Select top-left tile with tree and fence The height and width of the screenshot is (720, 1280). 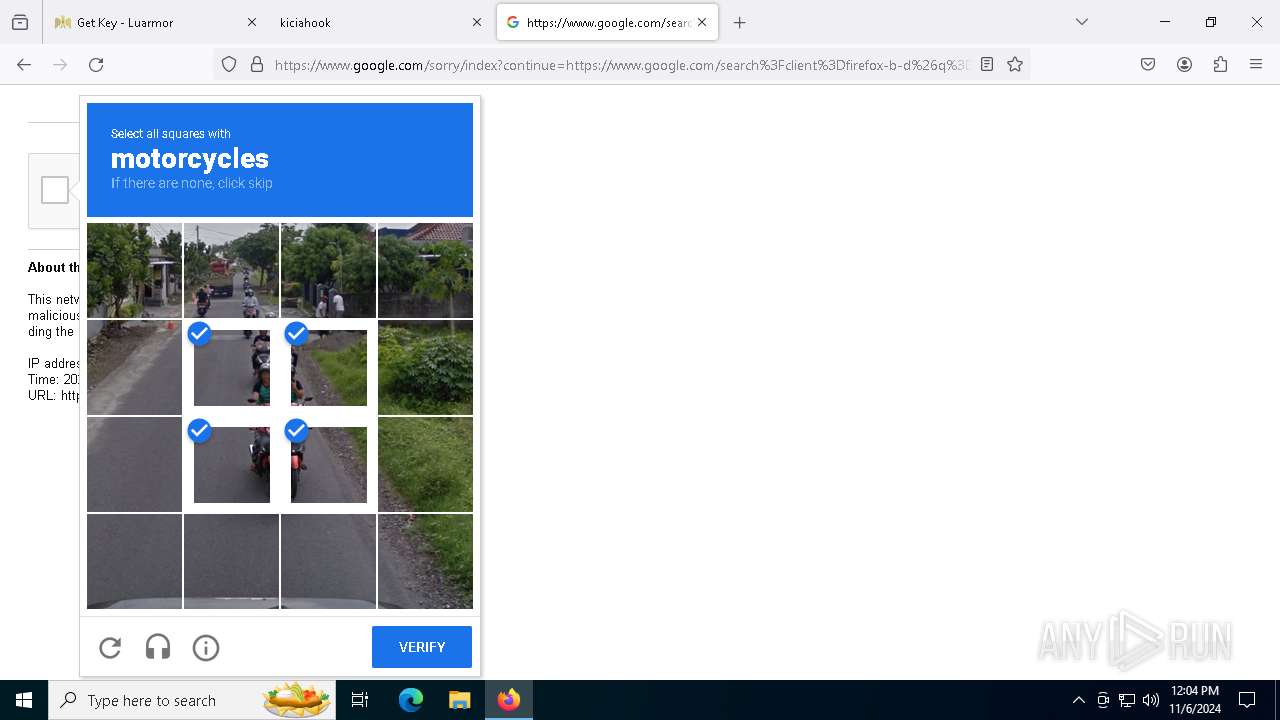[135, 270]
